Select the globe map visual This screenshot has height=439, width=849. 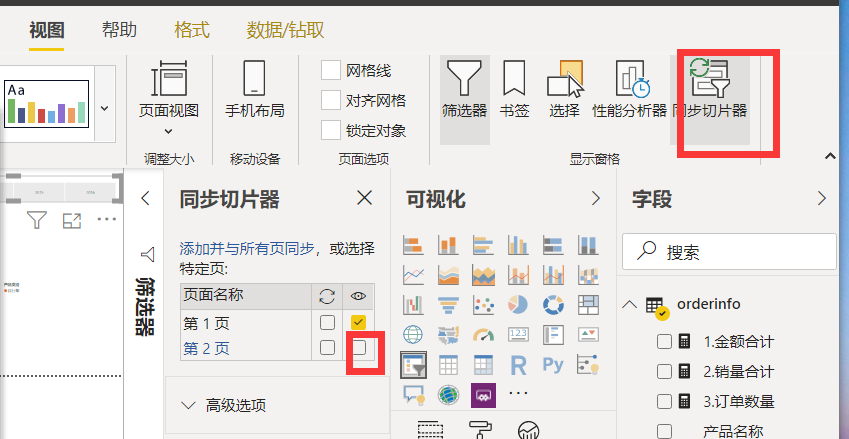pyautogui.click(x=413, y=335)
